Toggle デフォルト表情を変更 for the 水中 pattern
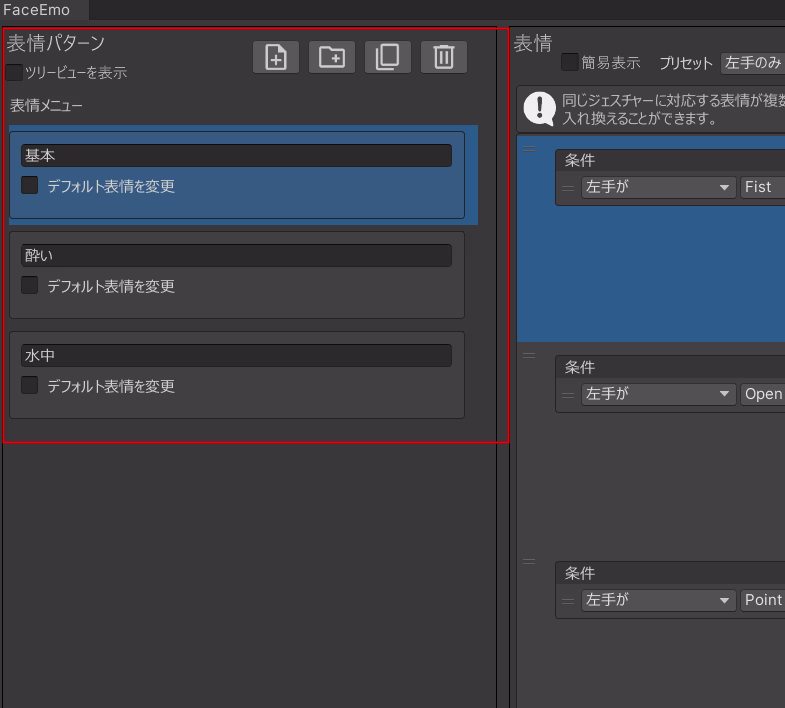This screenshot has width=785, height=708. click(x=30, y=386)
